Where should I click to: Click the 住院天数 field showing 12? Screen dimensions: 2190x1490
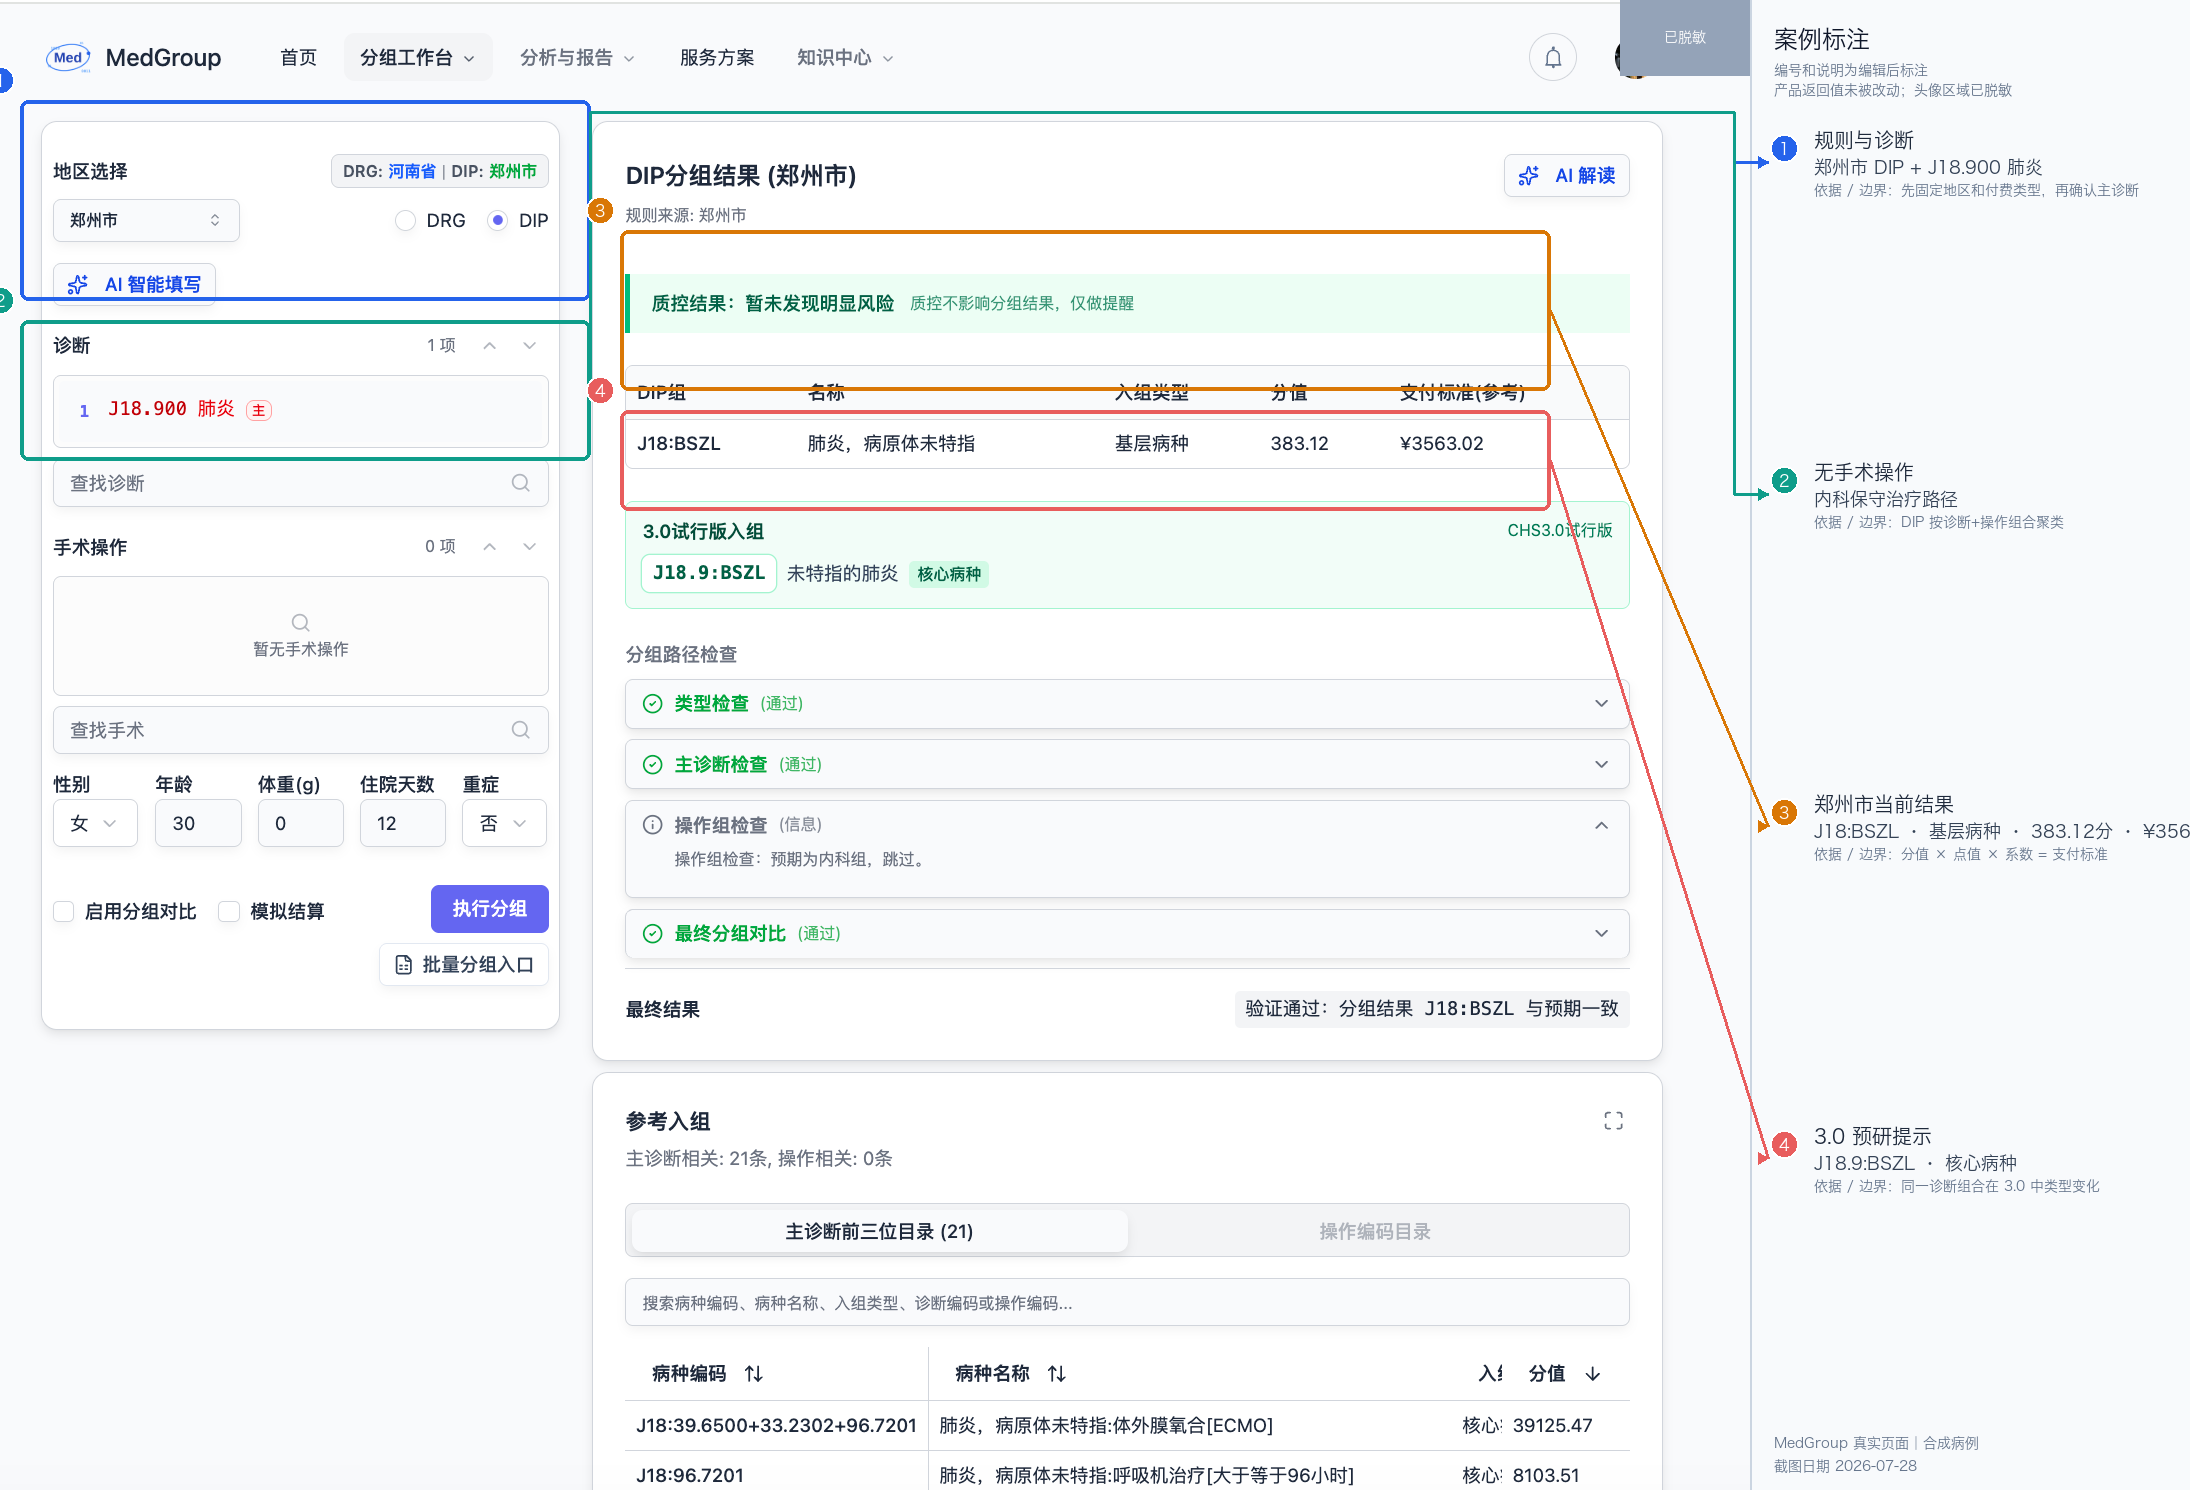(x=402, y=824)
